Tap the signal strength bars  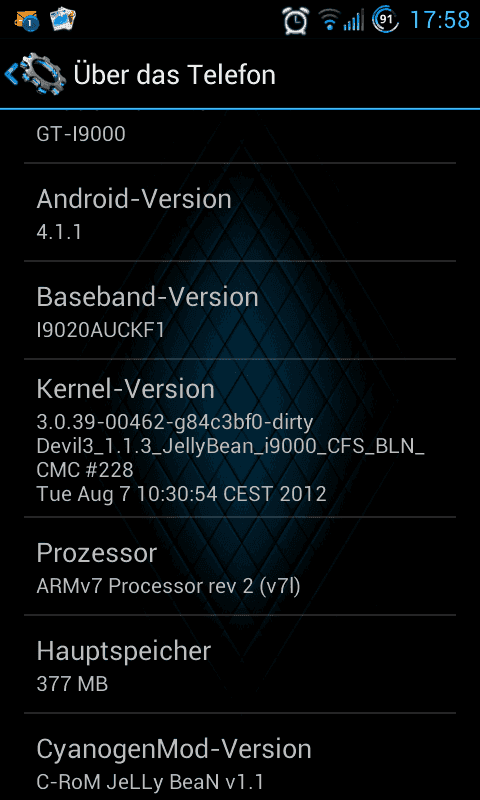coord(353,20)
